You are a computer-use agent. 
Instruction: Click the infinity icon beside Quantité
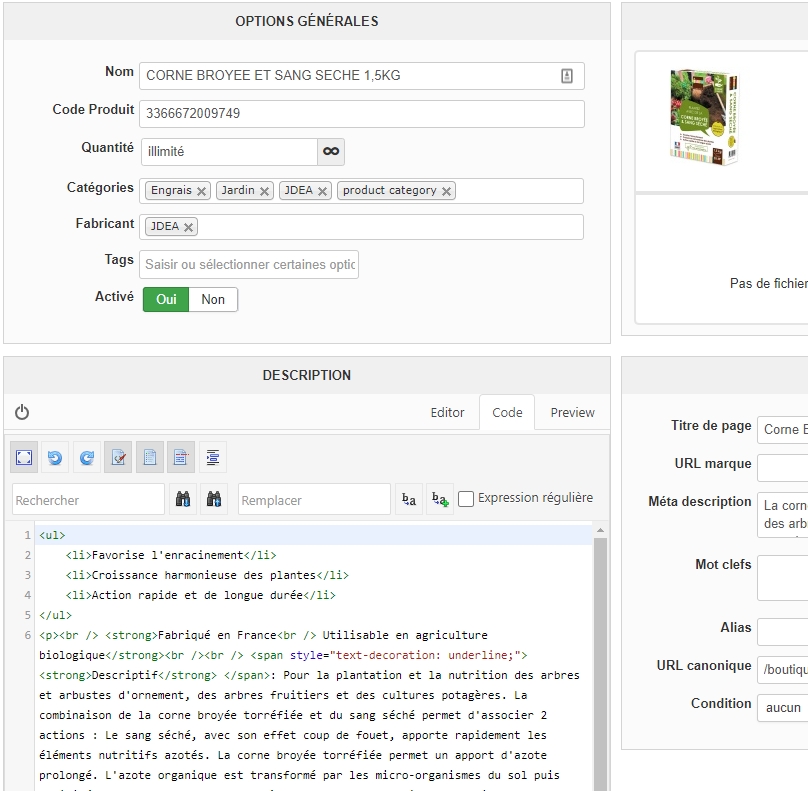(331, 152)
